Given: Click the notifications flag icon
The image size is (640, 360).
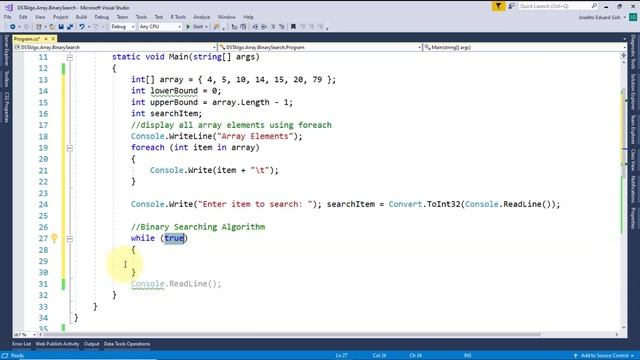Looking at the screenshot, I should (x=498, y=6).
